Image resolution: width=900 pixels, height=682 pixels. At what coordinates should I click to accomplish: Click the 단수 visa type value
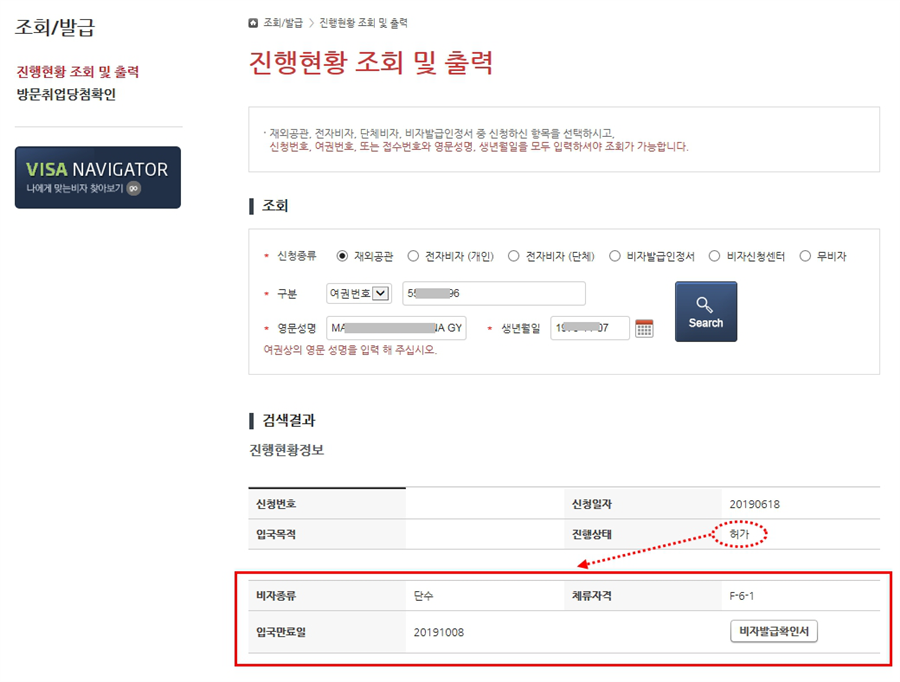tap(424, 596)
